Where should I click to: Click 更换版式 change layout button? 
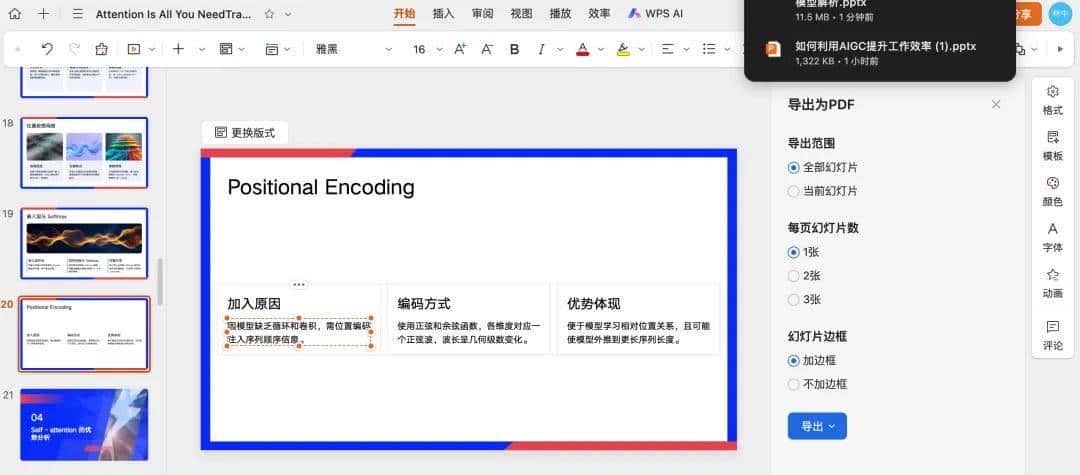pos(245,133)
